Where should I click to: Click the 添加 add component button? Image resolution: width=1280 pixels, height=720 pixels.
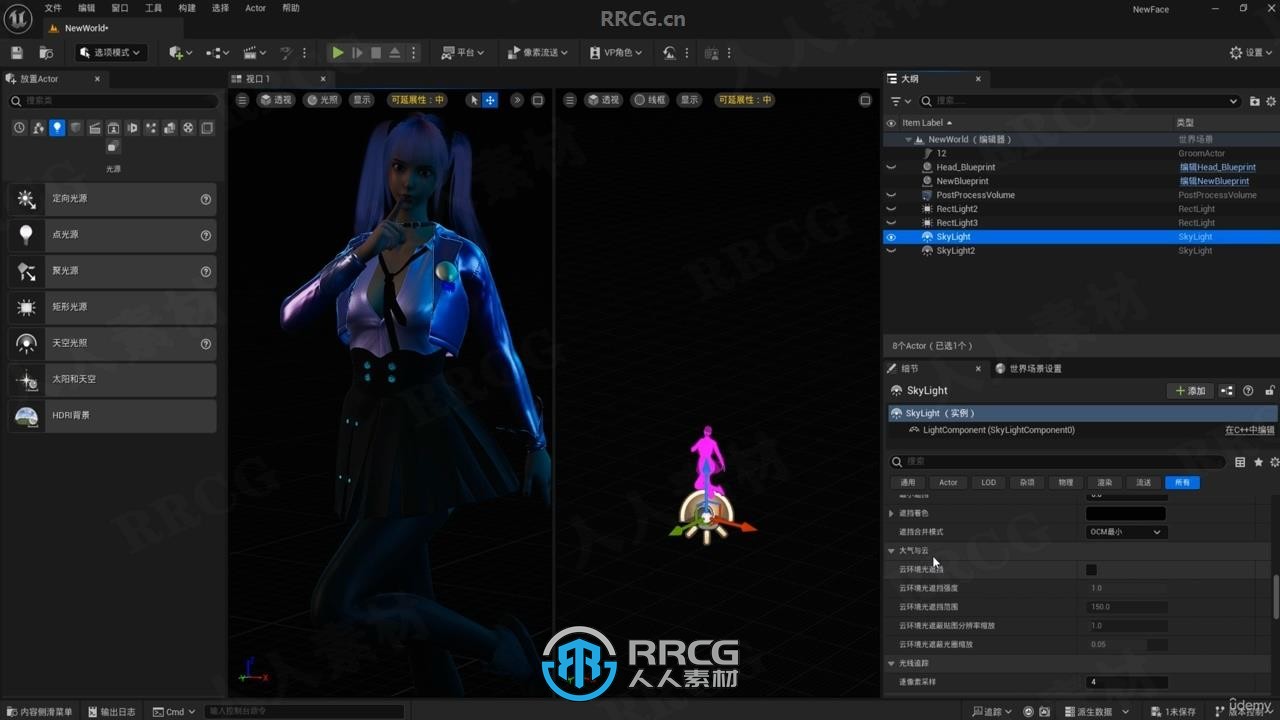point(1191,391)
